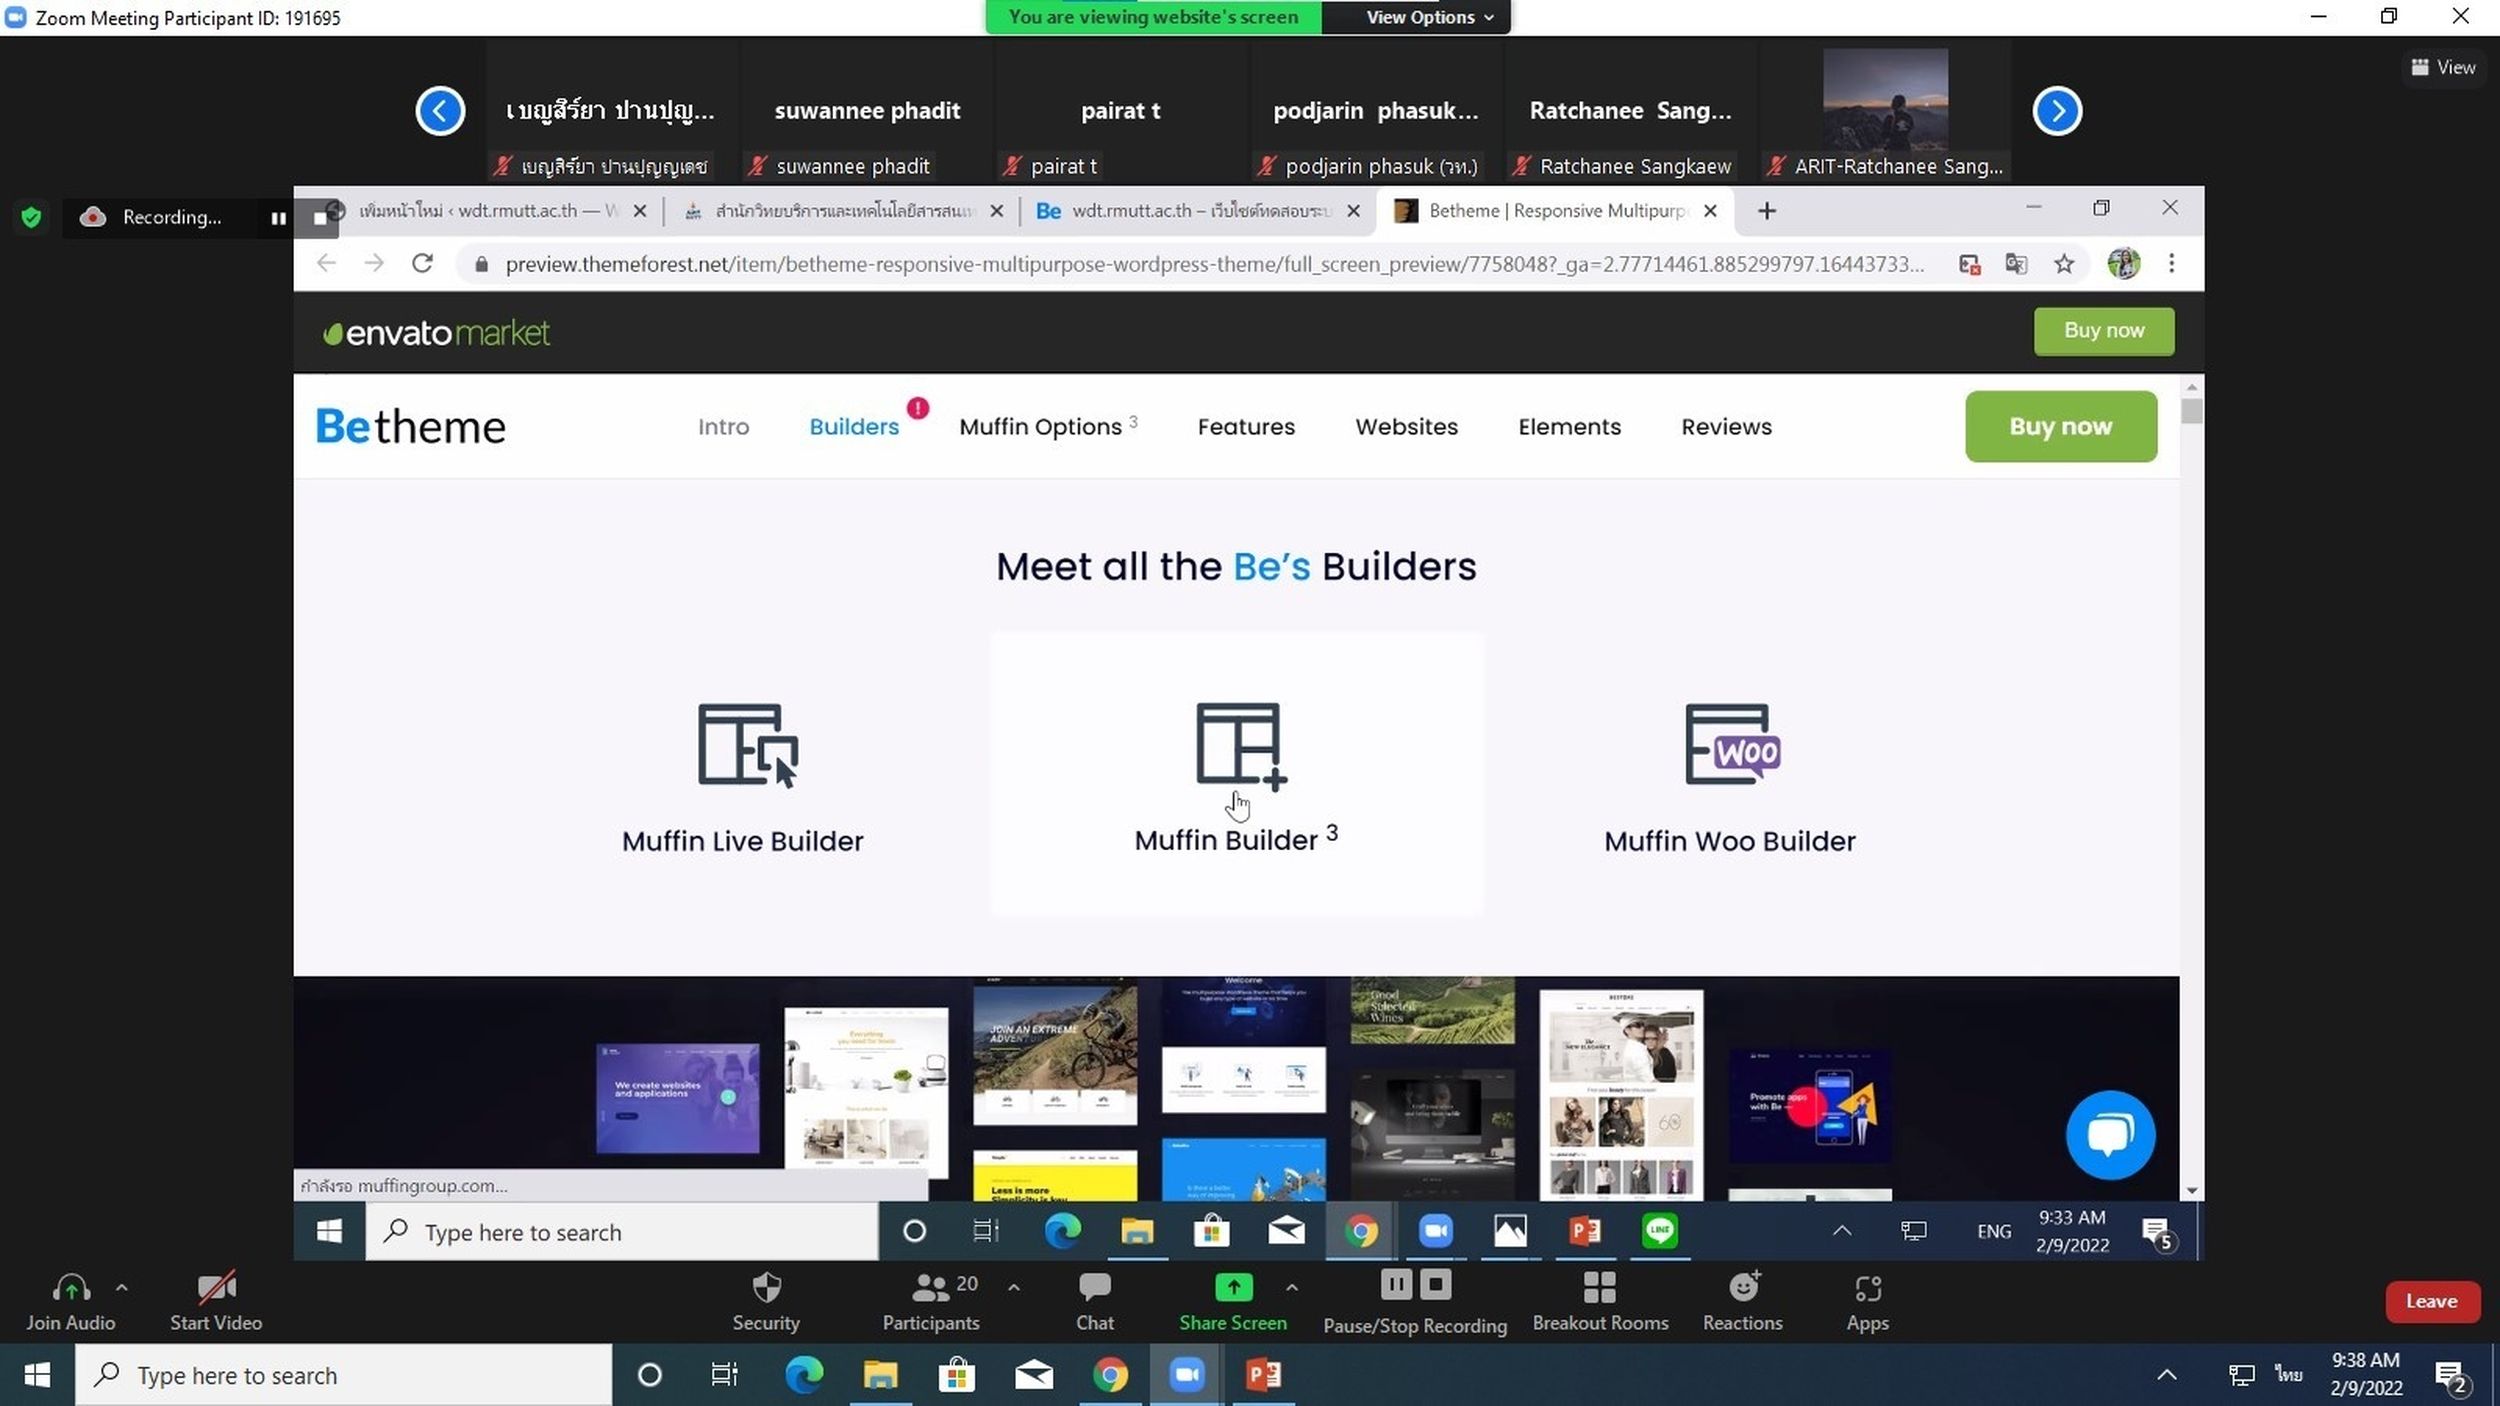Open Muffin Options nav item
Viewport: 2500px width, 1406px height.
pyautogui.click(x=1047, y=426)
